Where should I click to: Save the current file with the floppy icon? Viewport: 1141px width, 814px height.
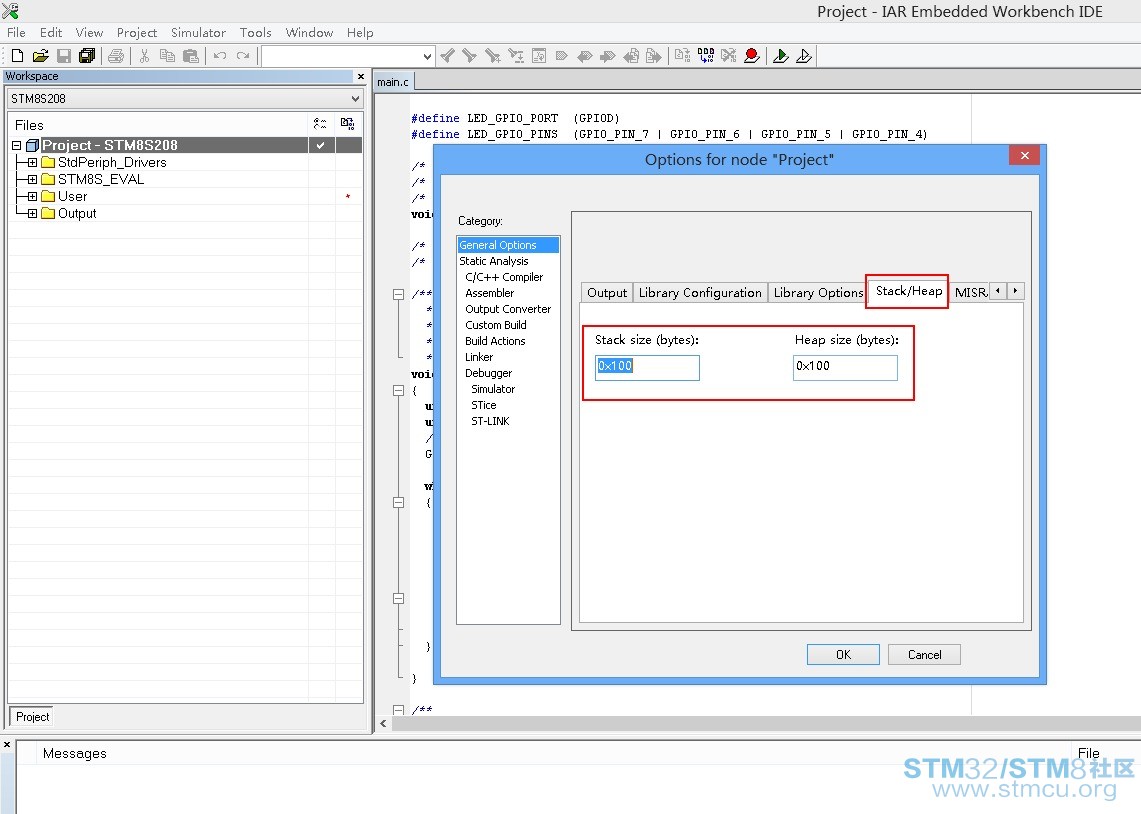pyautogui.click(x=64, y=56)
